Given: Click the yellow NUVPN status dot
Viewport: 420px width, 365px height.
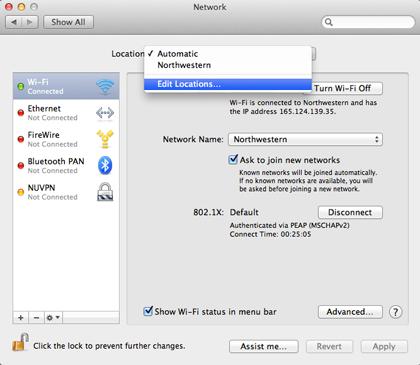Looking at the screenshot, I should (21, 192).
